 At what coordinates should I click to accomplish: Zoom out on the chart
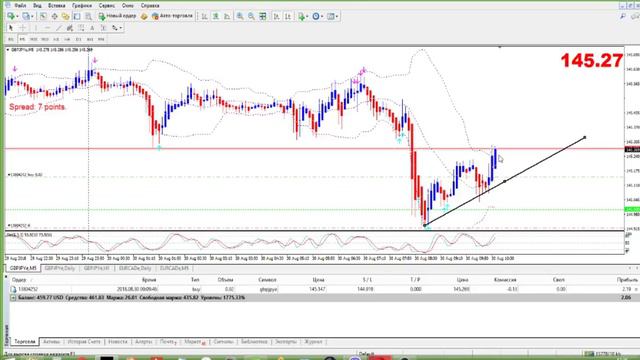[x=251, y=16]
